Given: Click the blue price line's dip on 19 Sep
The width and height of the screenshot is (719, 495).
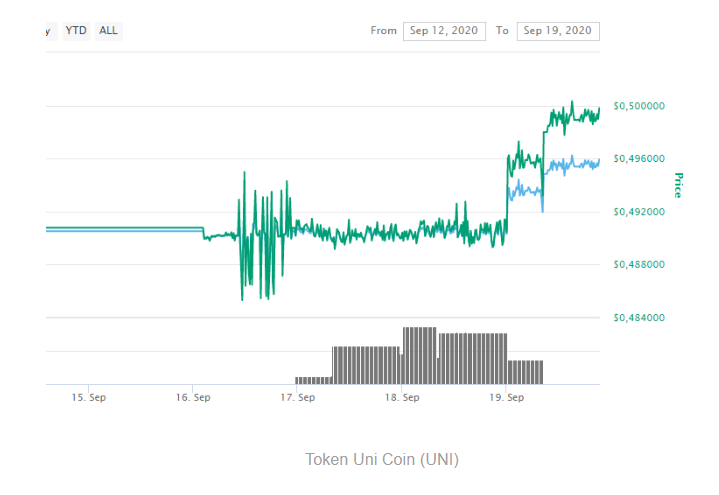Looking at the screenshot, I should [x=542, y=207].
